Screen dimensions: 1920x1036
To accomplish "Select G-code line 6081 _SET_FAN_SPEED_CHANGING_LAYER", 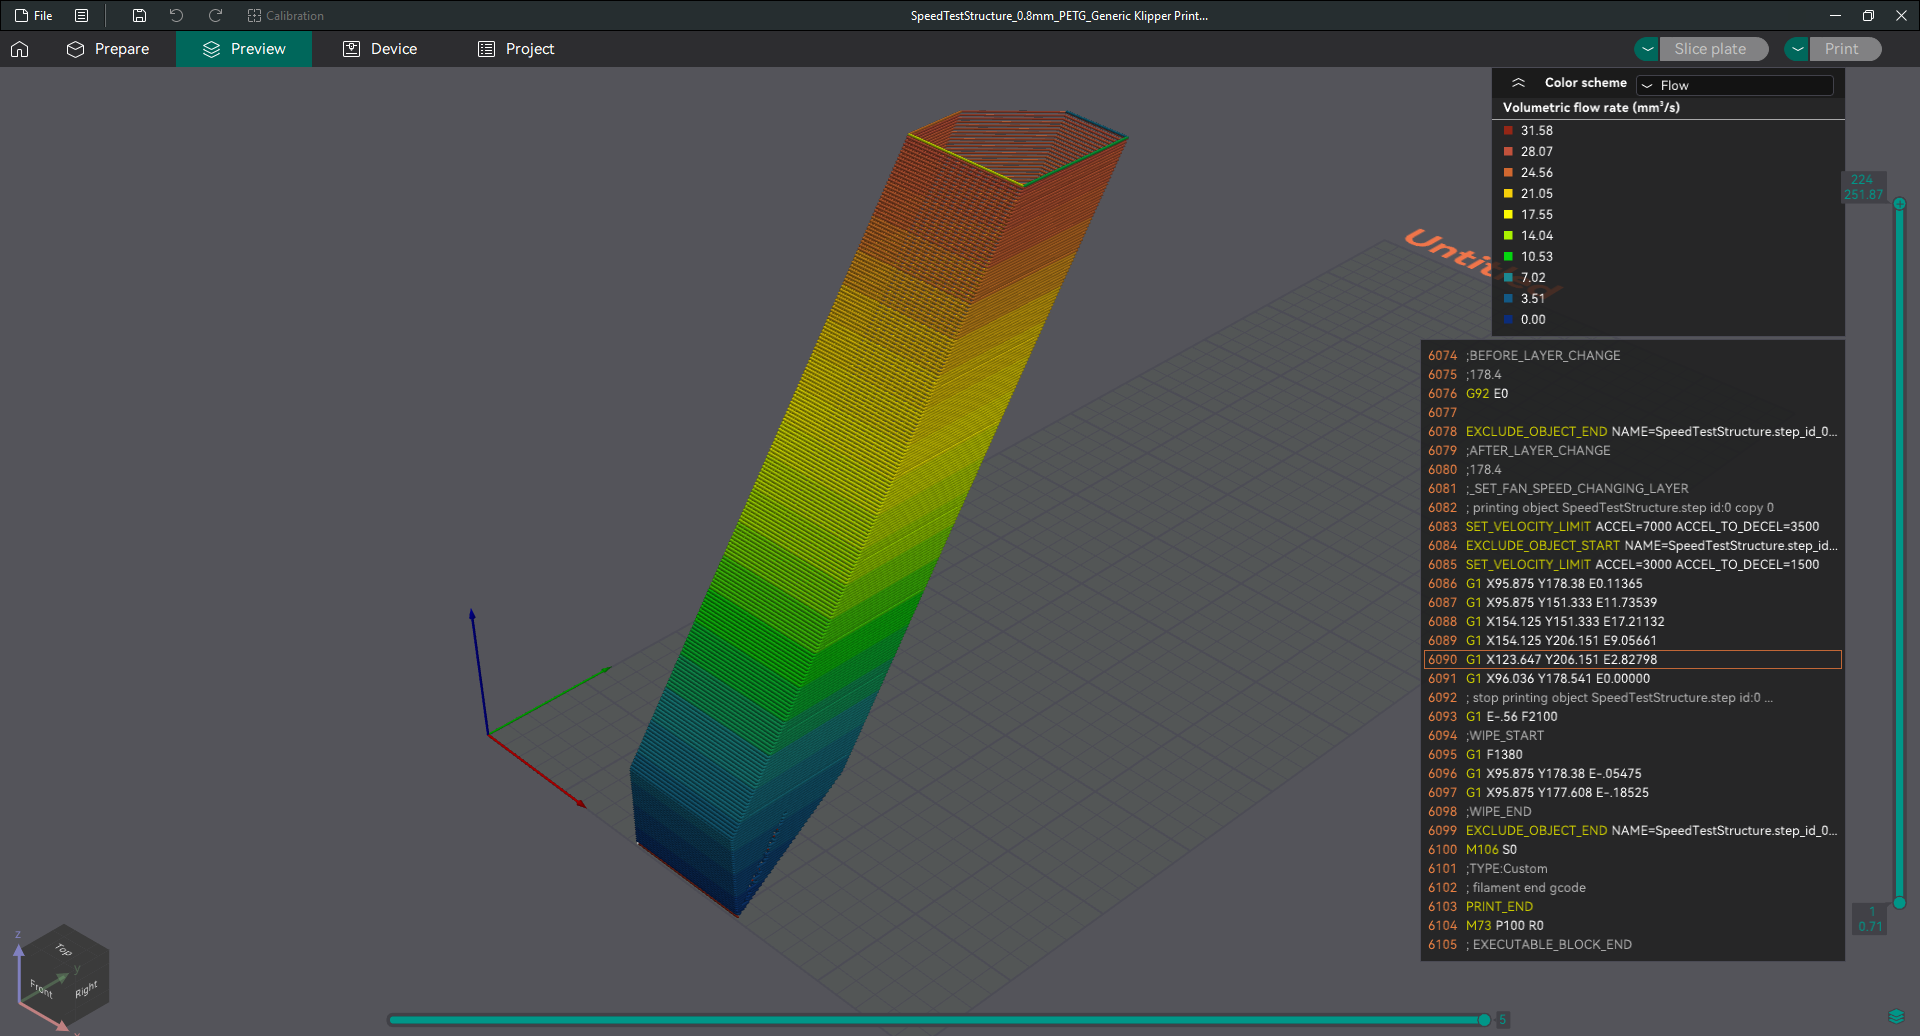I will (1632, 489).
